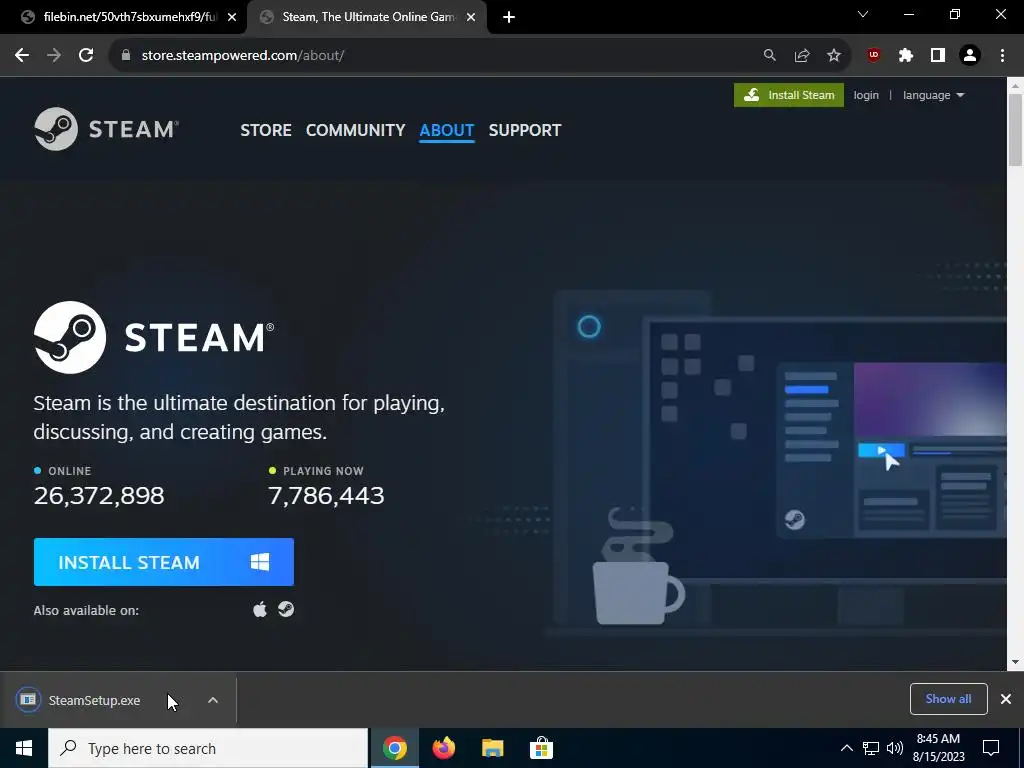Open the notification center icon
Screen dimensions: 1024x768
pyautogui.click(x=991, y=748)
